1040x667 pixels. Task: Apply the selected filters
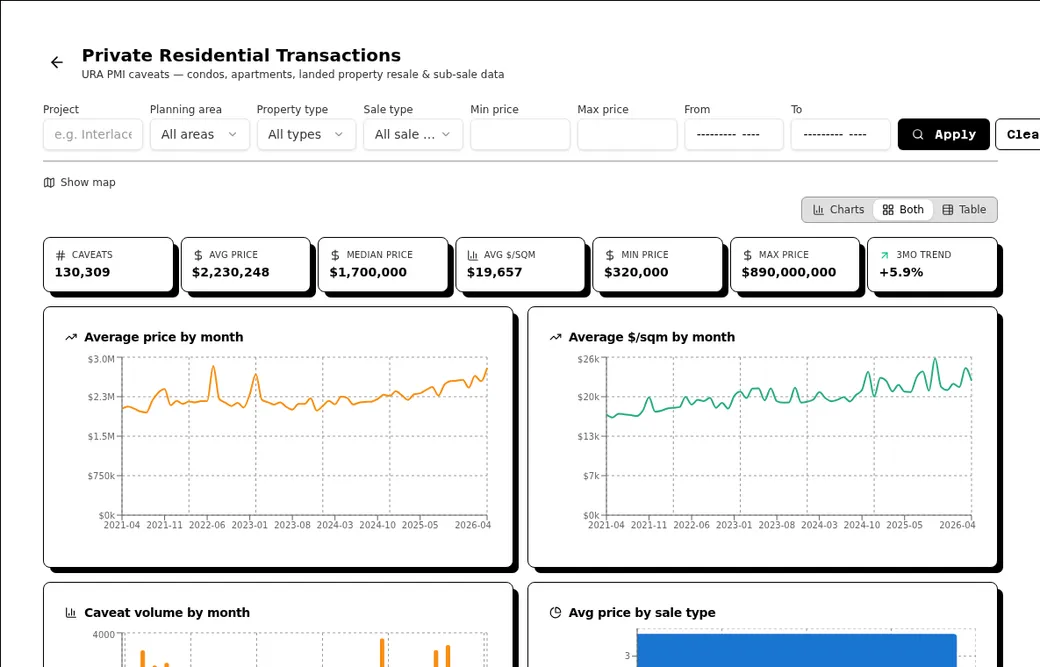pyautogui.click(x=944, y=135)
